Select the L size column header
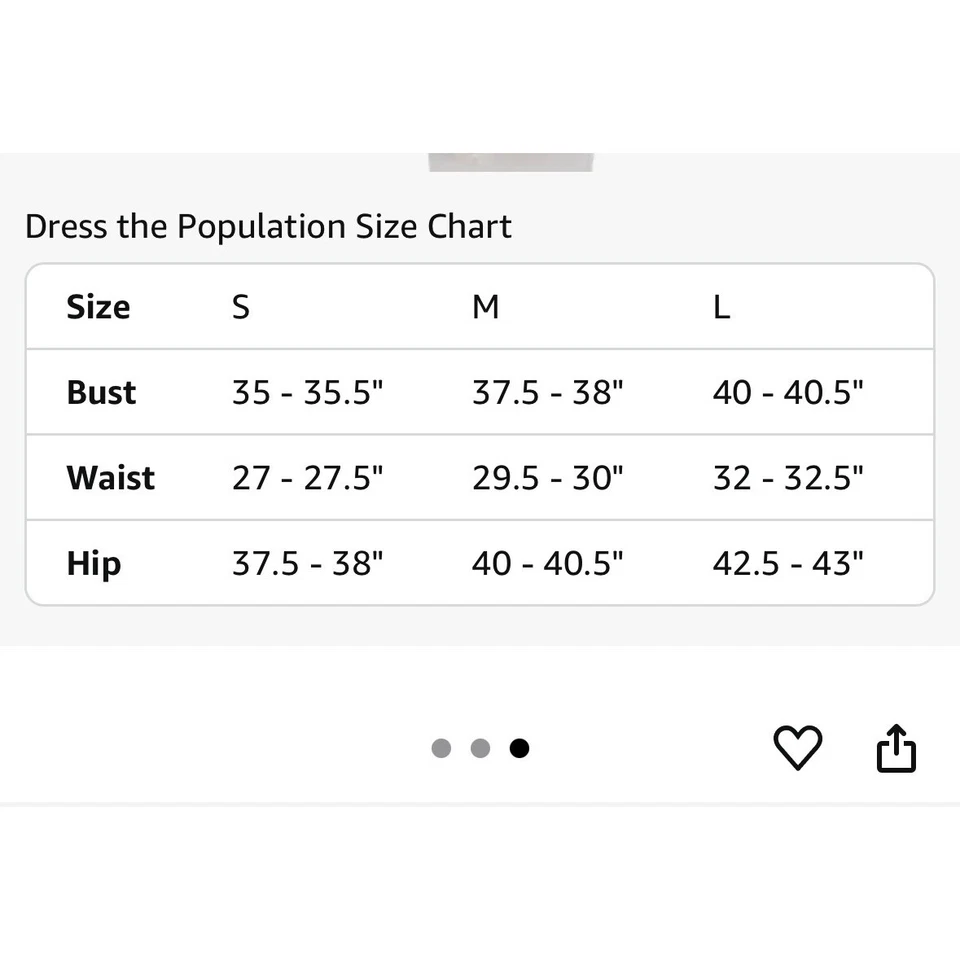Image resolution: width=960 pixels, height=960 pixels. (721, 307)
